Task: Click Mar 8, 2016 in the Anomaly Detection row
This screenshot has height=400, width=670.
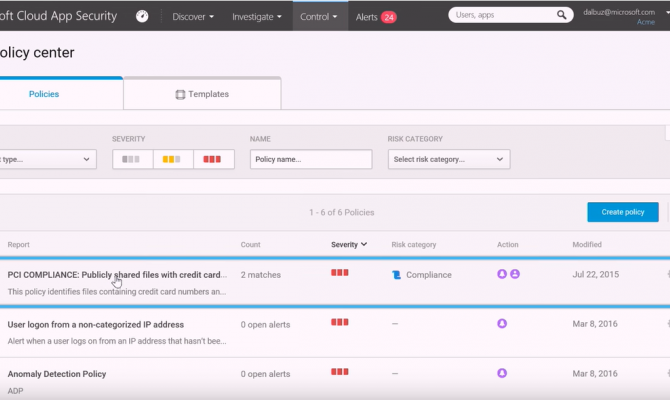Action: coord(595,374)
